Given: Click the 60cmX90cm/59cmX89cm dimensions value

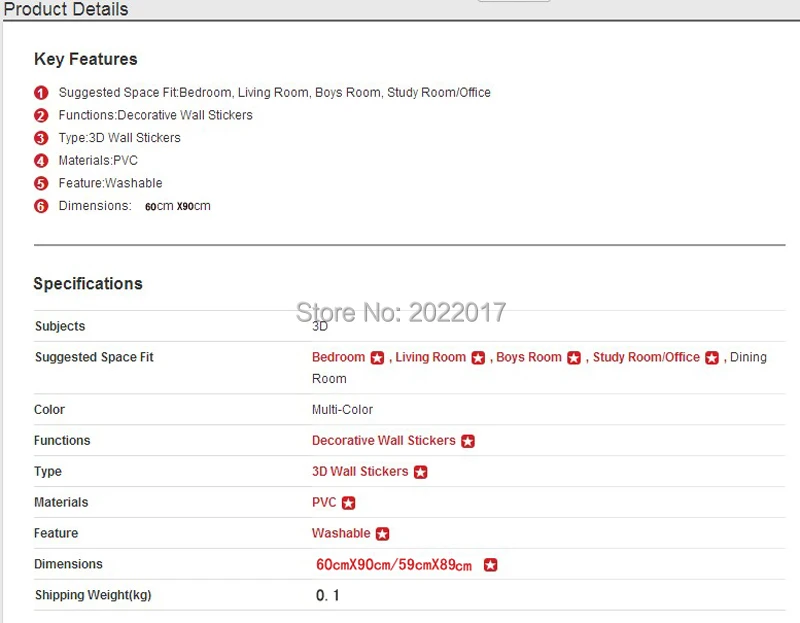Looking at the screenshot, I should pos(394,565).
